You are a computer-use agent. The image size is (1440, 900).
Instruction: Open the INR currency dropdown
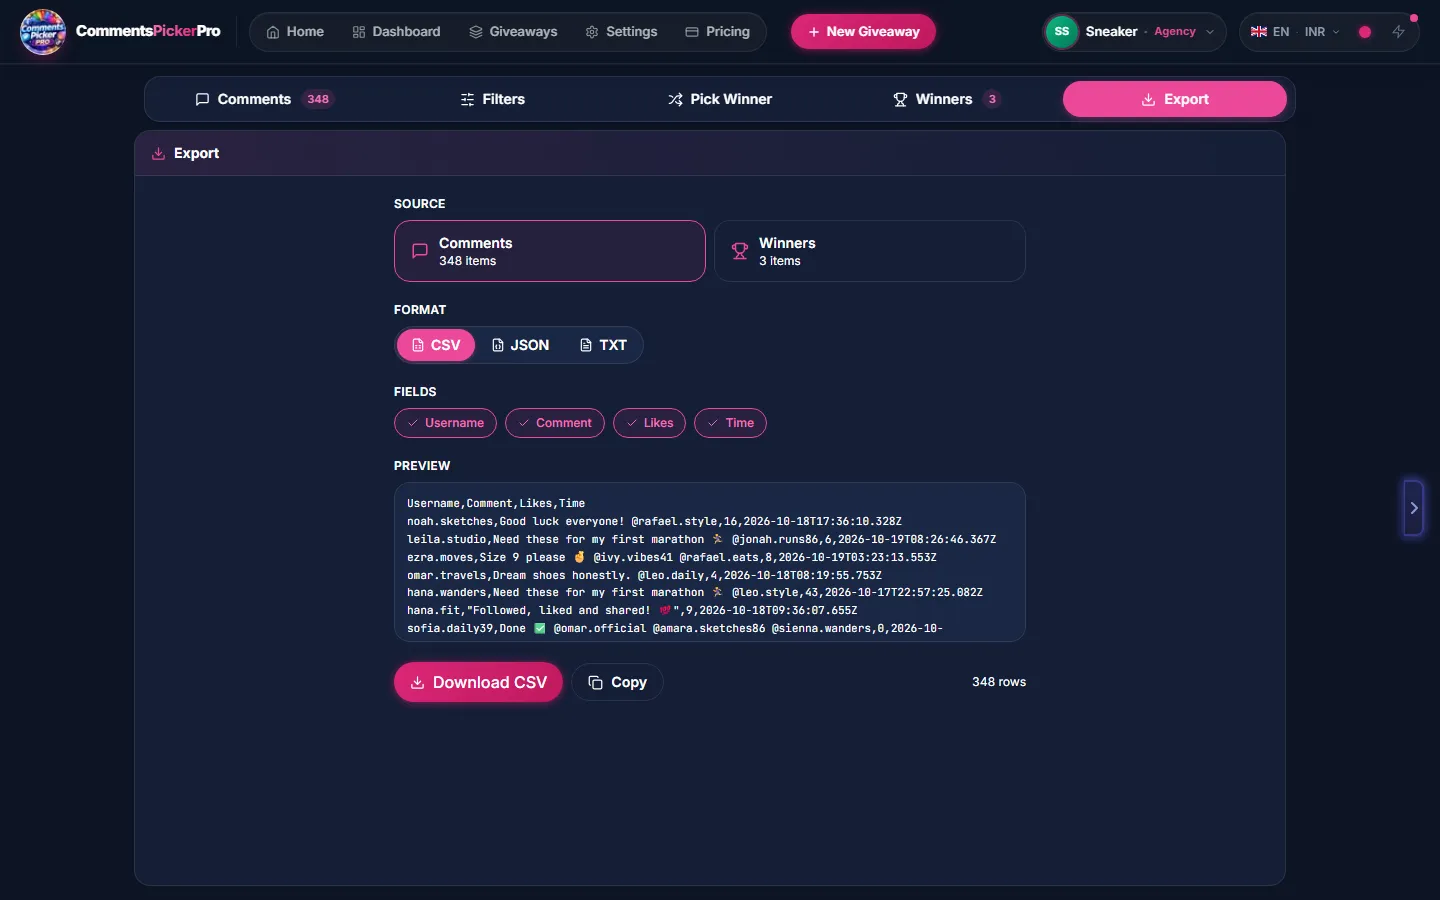tap(1322, 32)
